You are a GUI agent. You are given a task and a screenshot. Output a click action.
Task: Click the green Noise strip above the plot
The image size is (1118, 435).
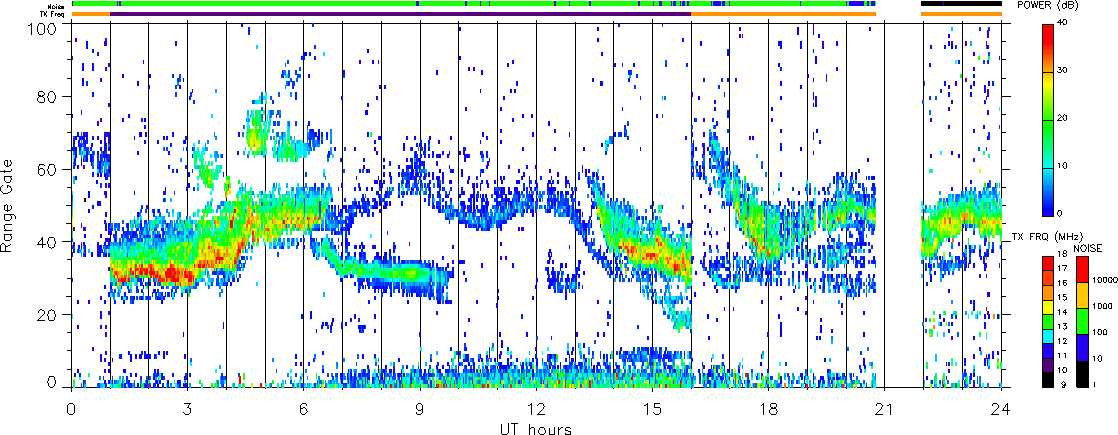pyautogui.click(x=474, y=4)
